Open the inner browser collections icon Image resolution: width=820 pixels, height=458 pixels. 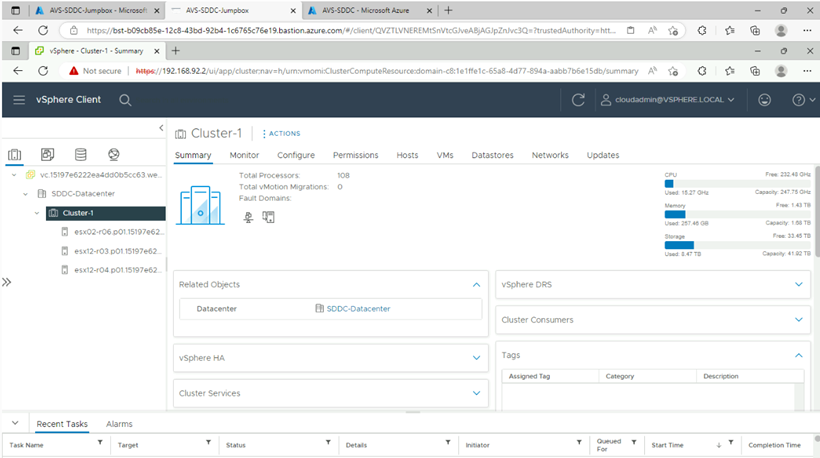pyautogui.click(x=755, y=71)
